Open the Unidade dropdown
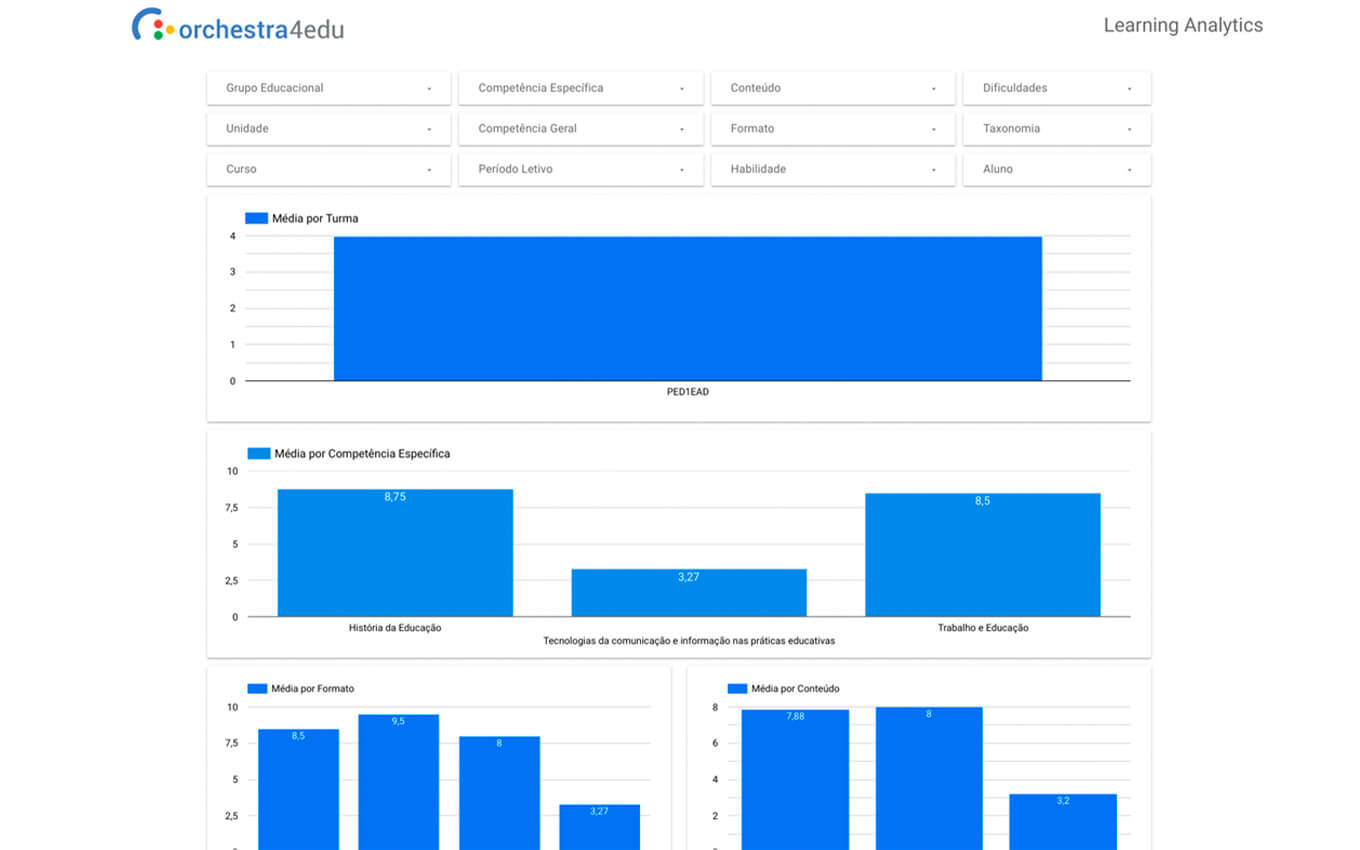Screen dimensions: 1360x850 pos(328,129)
